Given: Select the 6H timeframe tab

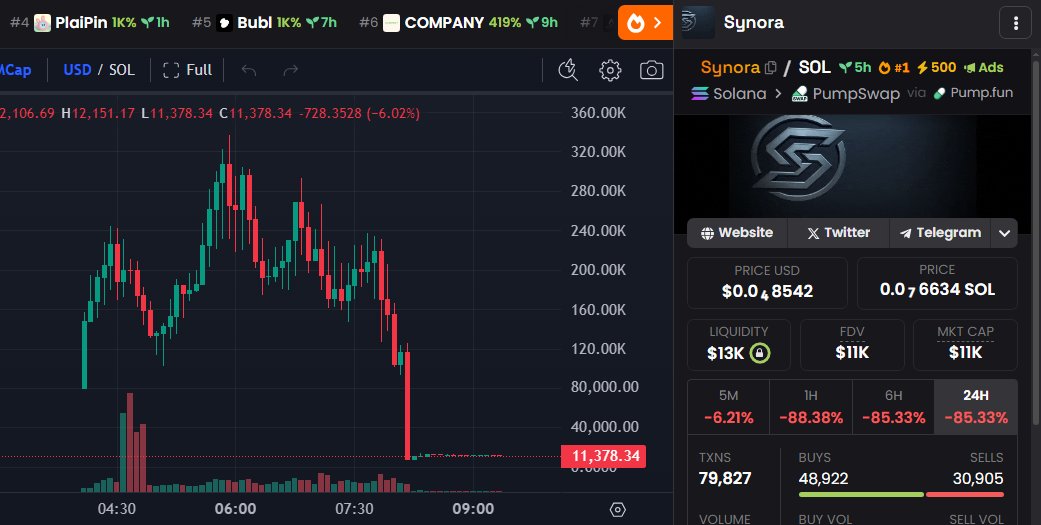Looking at the screenshot, I should click(892, 407).
